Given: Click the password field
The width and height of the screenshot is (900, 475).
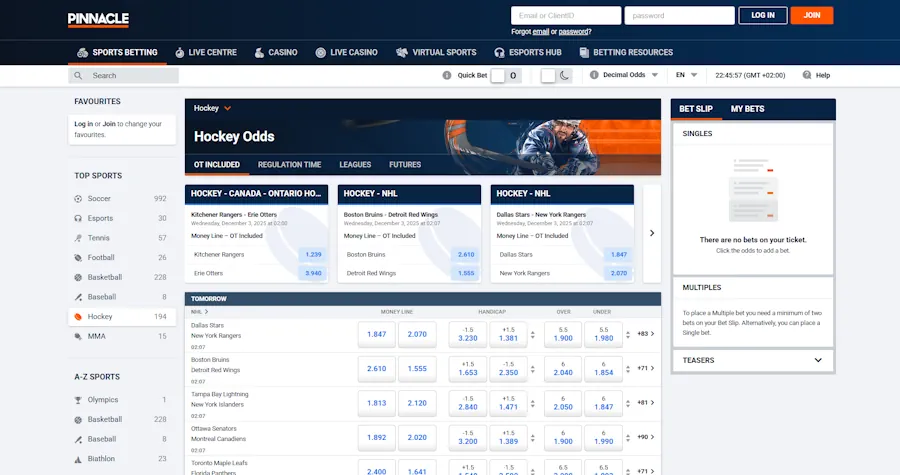Looking at the screenshot, I should pos(680,15).
